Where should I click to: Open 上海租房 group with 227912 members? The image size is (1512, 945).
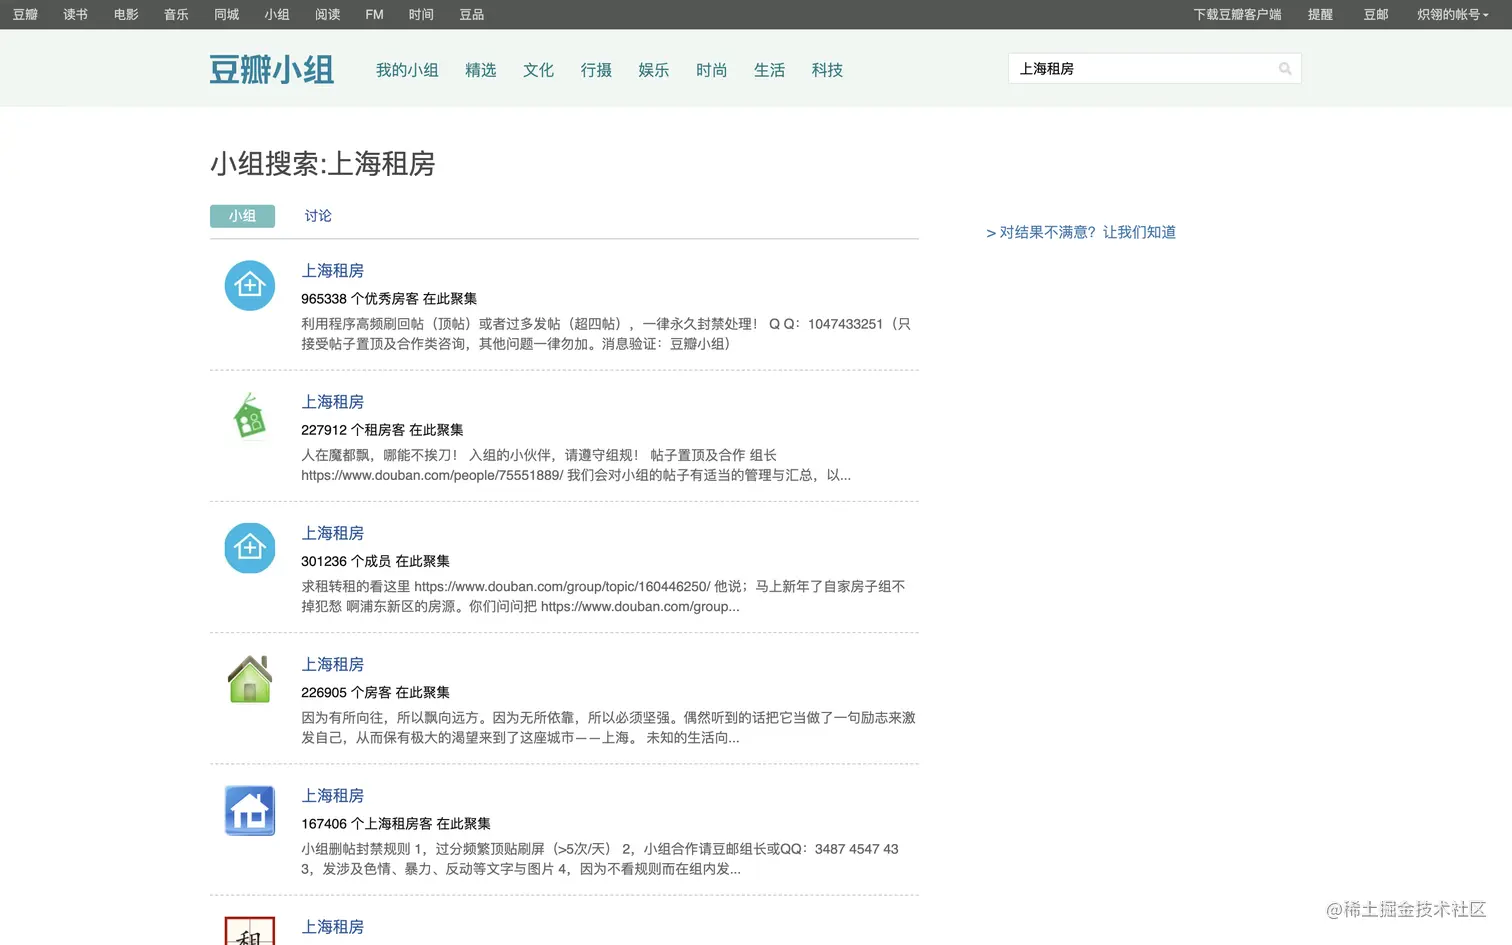[333, 402]
